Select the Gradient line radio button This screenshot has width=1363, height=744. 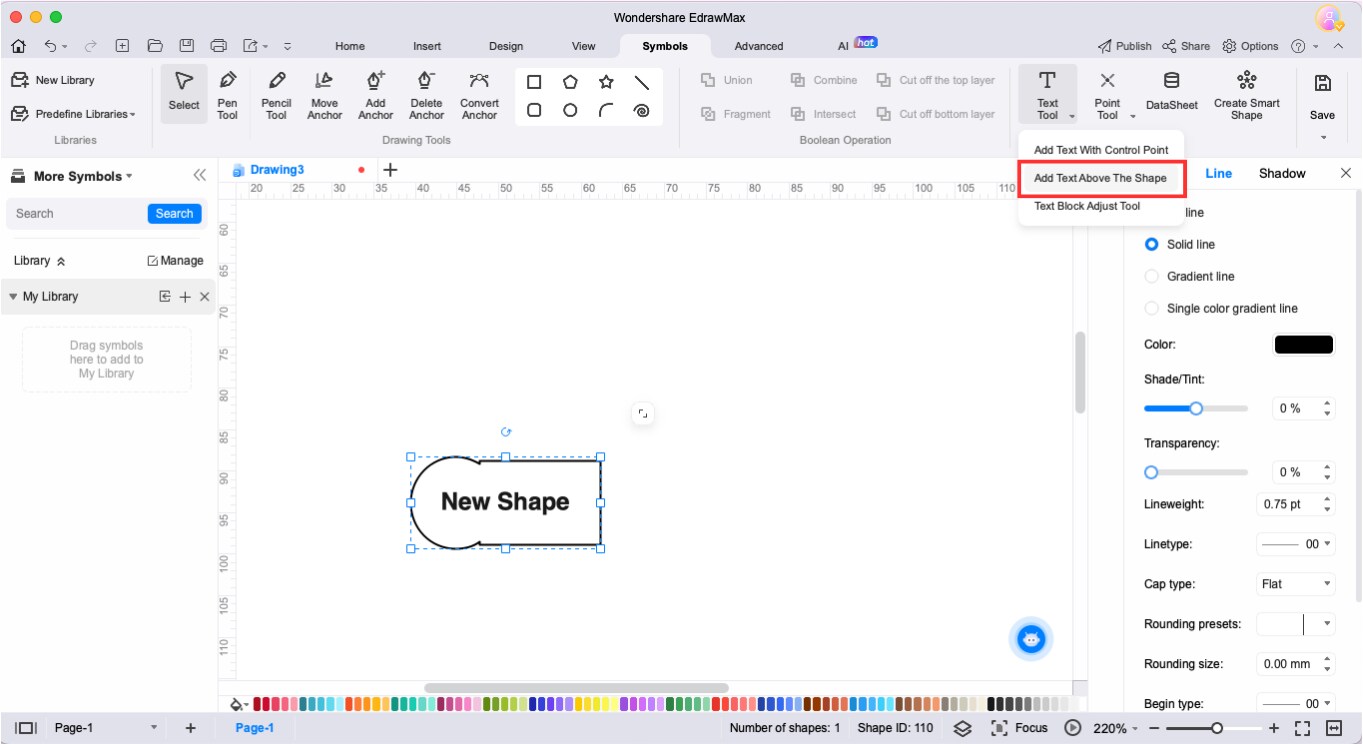click(x=1151, y=276)
